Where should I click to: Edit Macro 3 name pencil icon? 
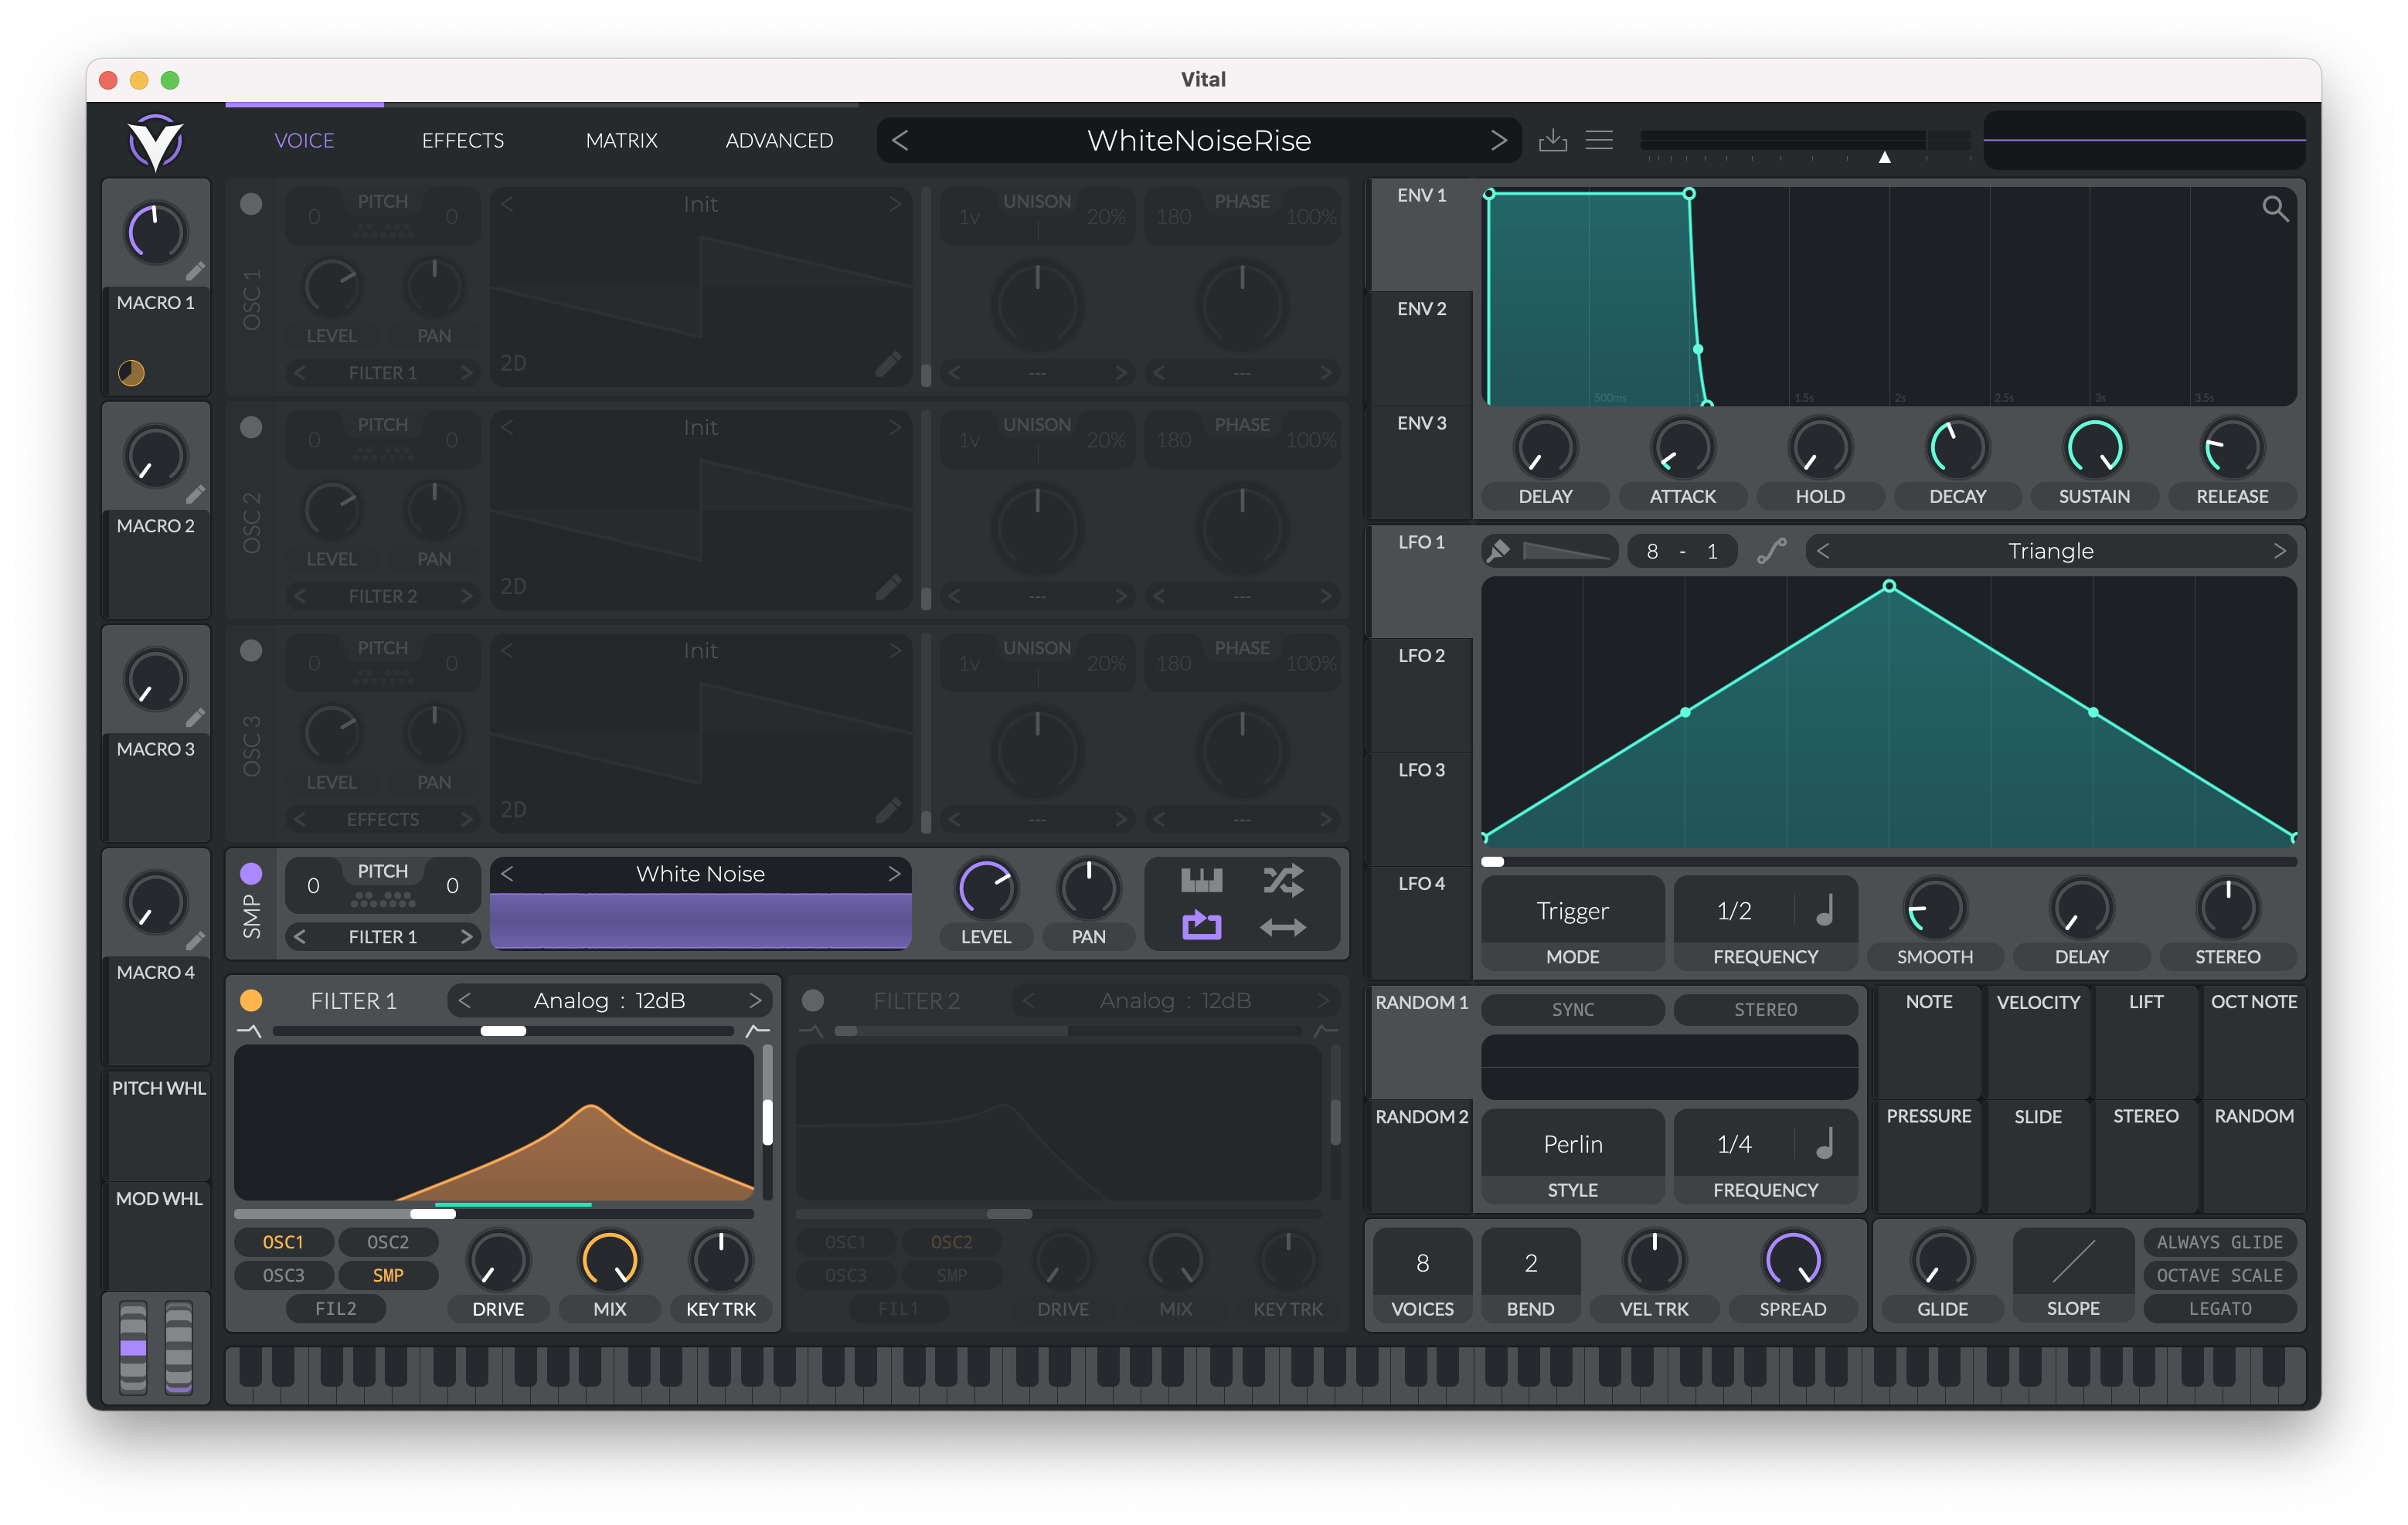tap(195, 717)
